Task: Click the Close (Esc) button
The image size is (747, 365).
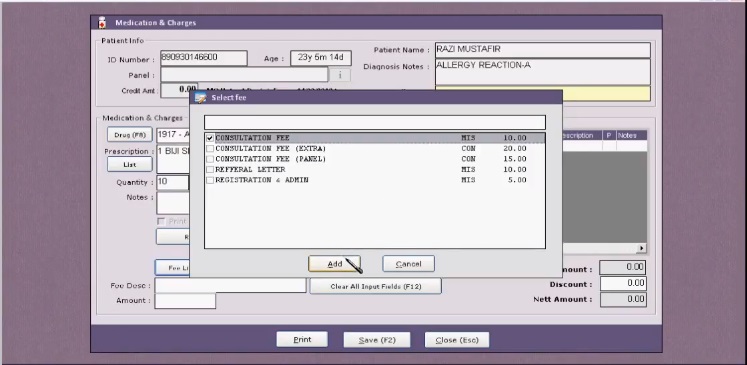Action: click(457, 340)
